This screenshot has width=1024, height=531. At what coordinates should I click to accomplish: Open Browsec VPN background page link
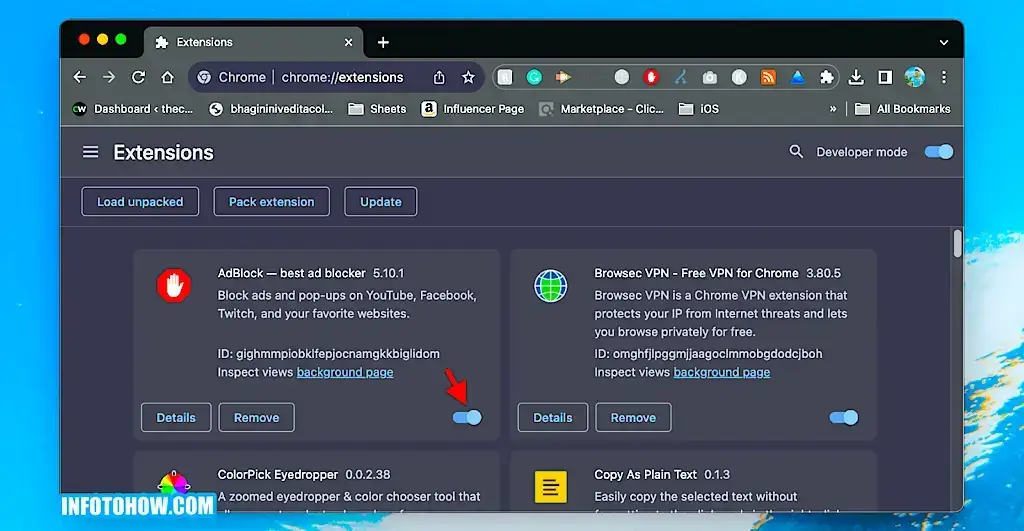pyautogui.click(x=722, y=372)
